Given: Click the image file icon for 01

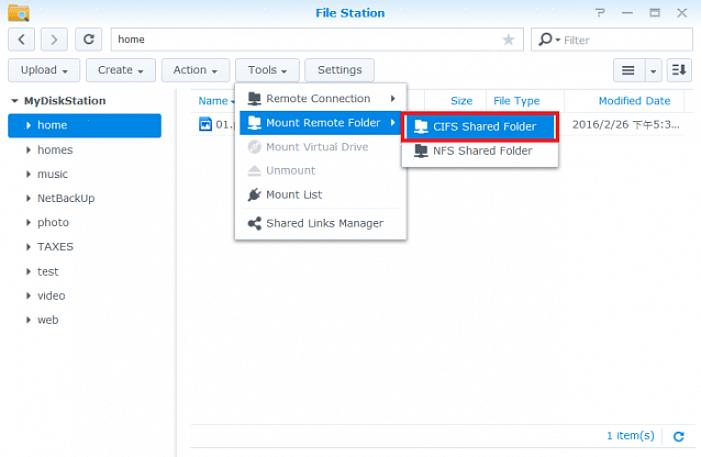Looking at the screenshot, I should [x=205, y=124].
